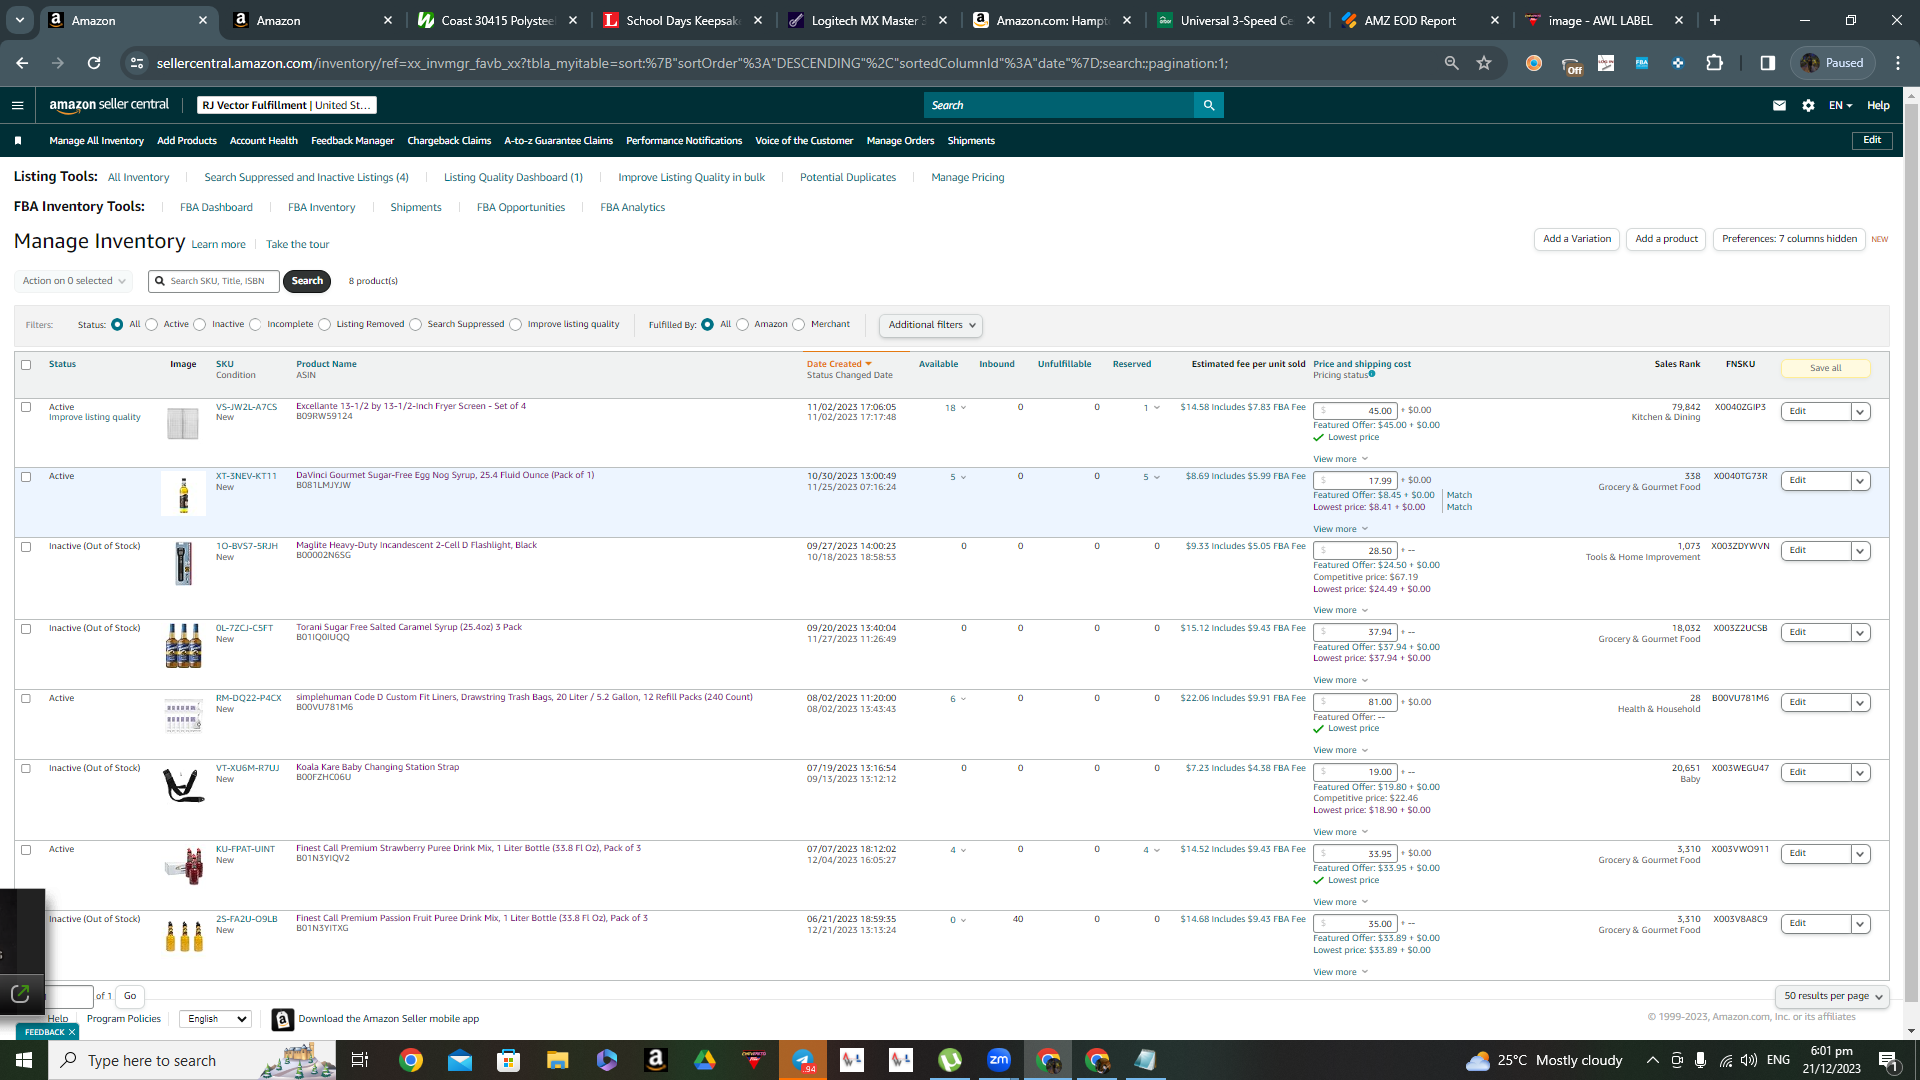Filter Fulfilled By Merchant radio button
The image size is (1920, 1080).
(799, 325)
